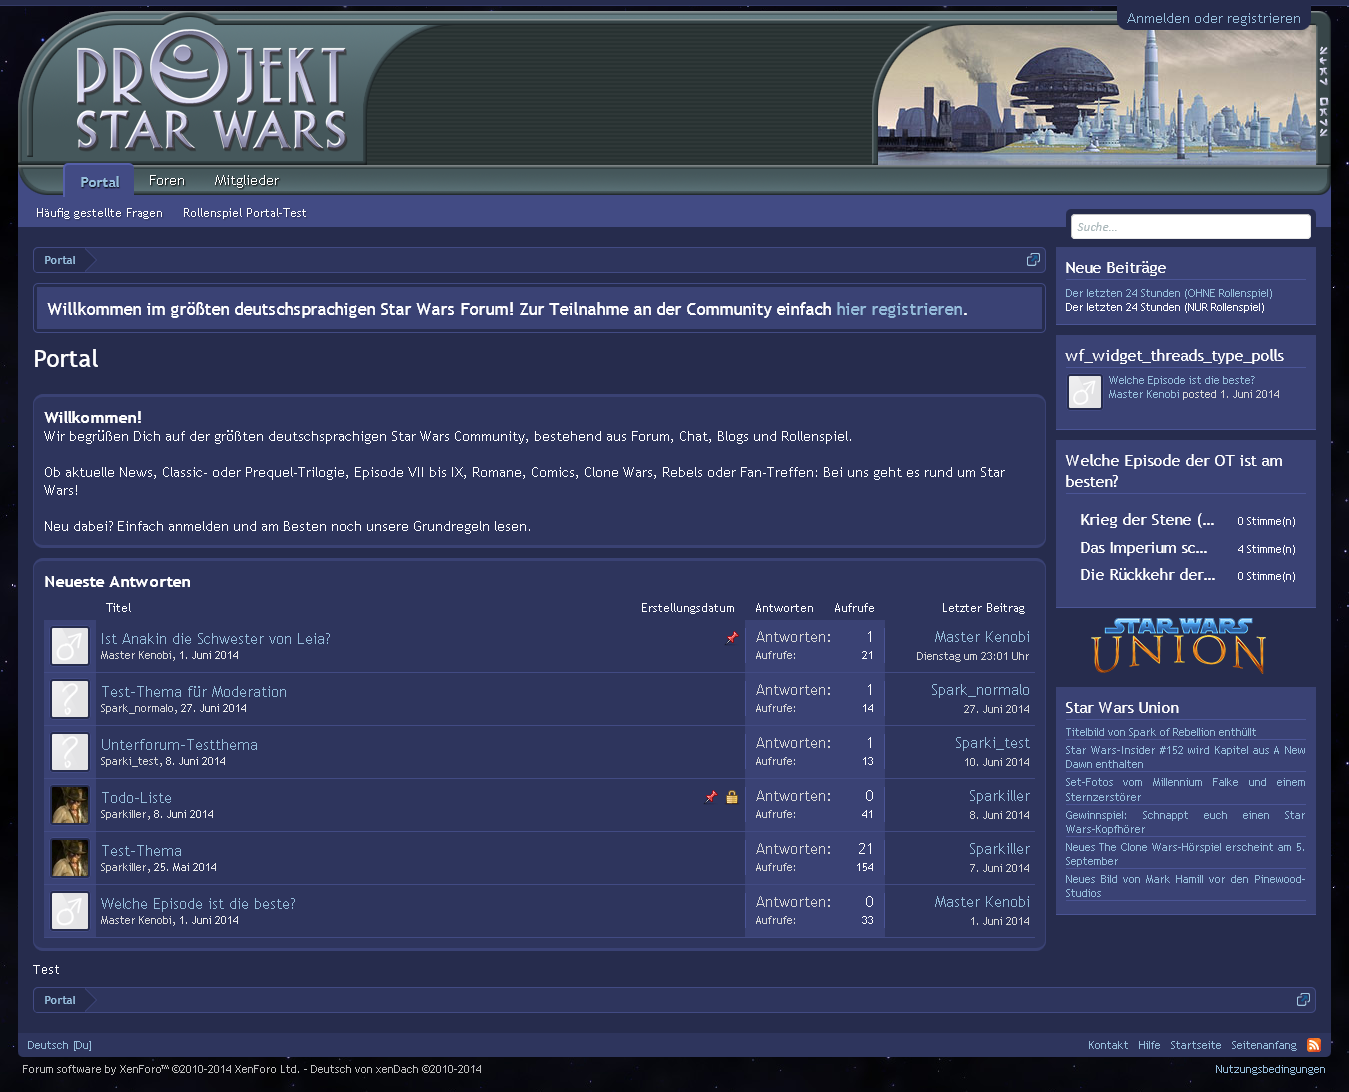
Task: Open quick navigation icon beside top breadcrumb
Action: click(1033, 259)
